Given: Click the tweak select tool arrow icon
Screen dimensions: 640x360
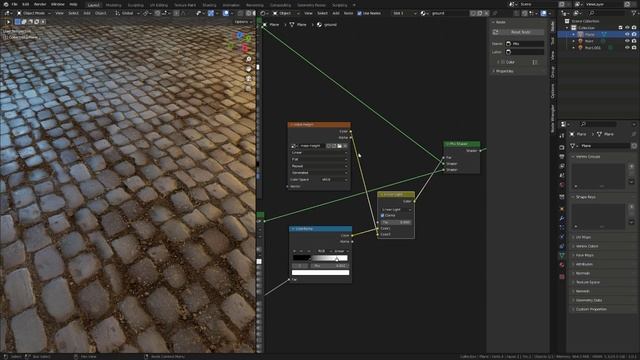Looking at the screenshot, I should click(8, 22).
